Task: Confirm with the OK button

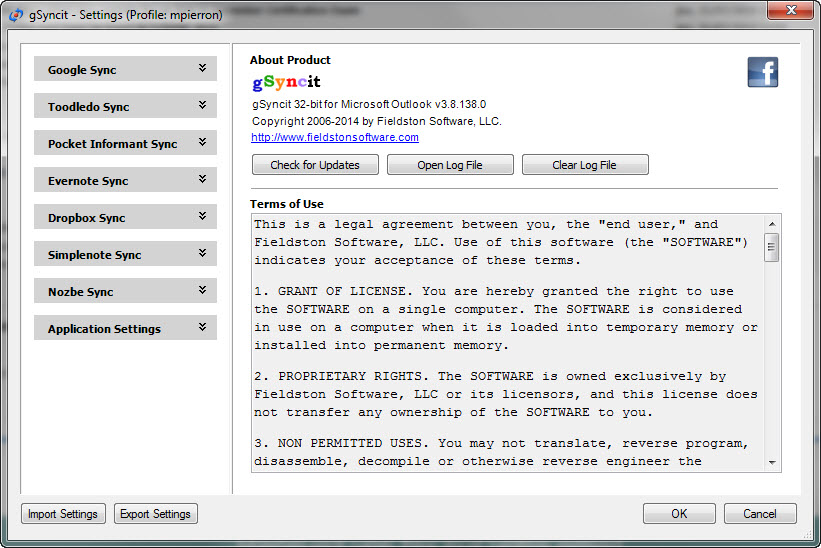Action: tap(679, 514)
